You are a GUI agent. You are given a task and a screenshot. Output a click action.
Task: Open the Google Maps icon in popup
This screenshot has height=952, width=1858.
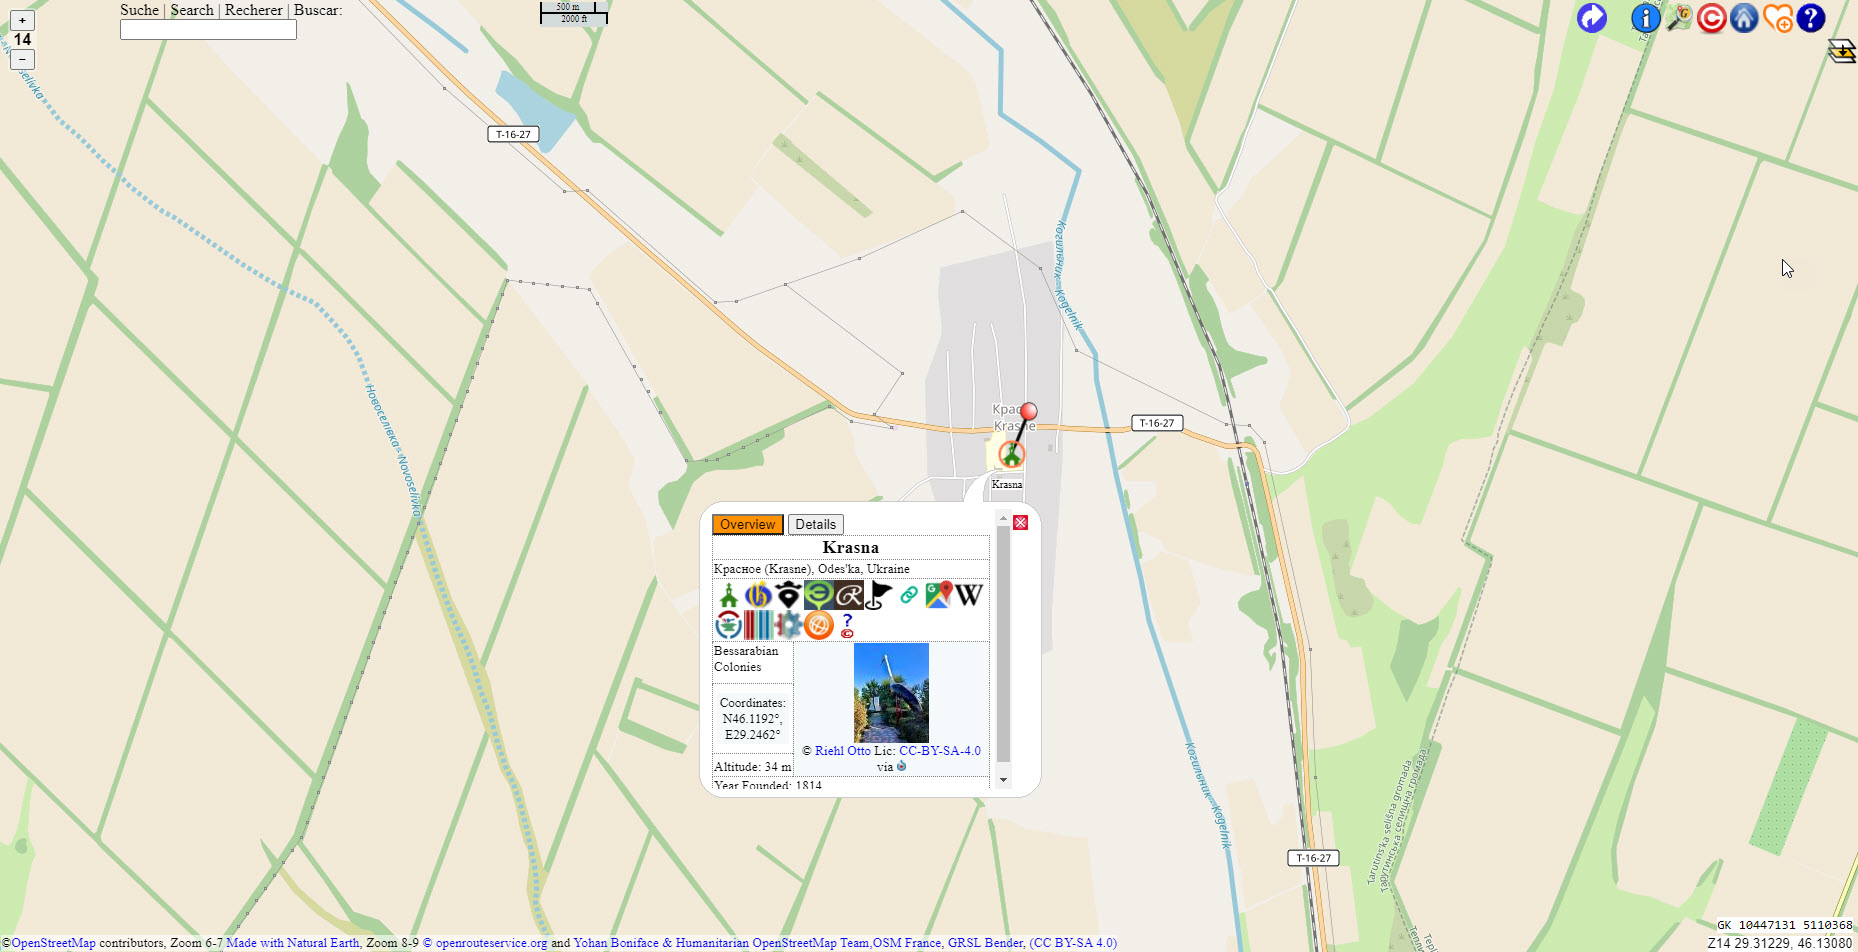(938, 595)
